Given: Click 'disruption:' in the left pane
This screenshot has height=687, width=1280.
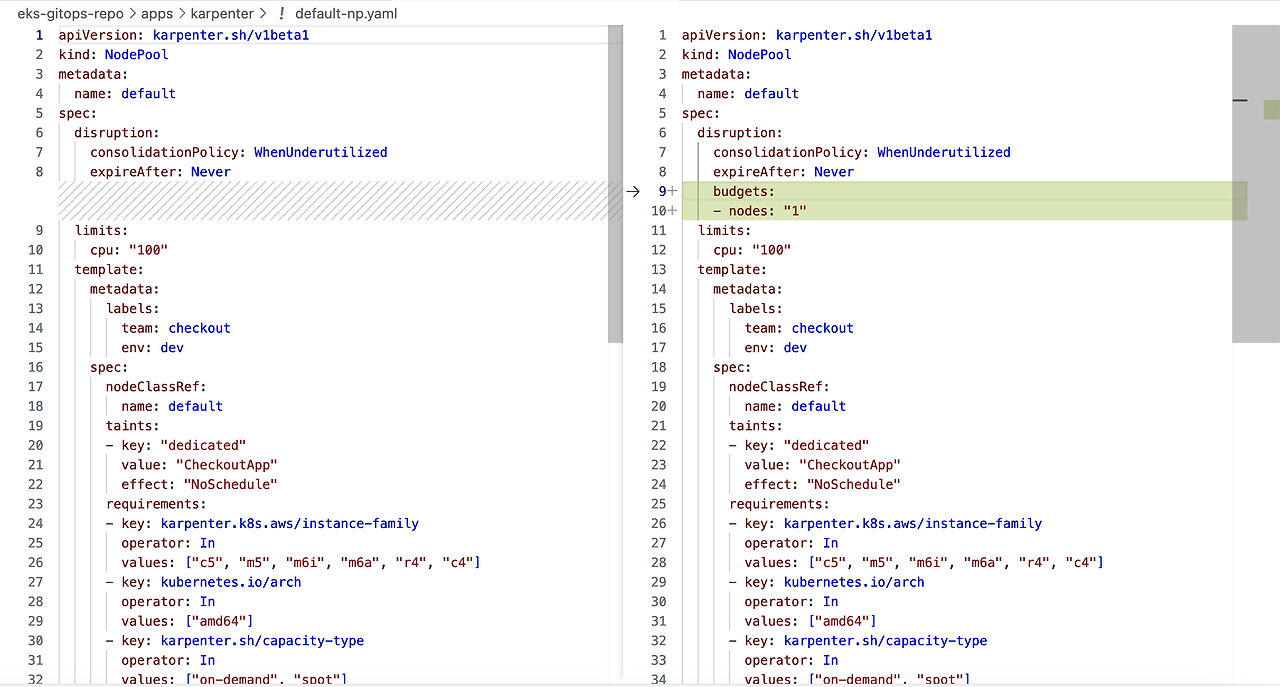Looking at the screenshot, I should 117,133.
